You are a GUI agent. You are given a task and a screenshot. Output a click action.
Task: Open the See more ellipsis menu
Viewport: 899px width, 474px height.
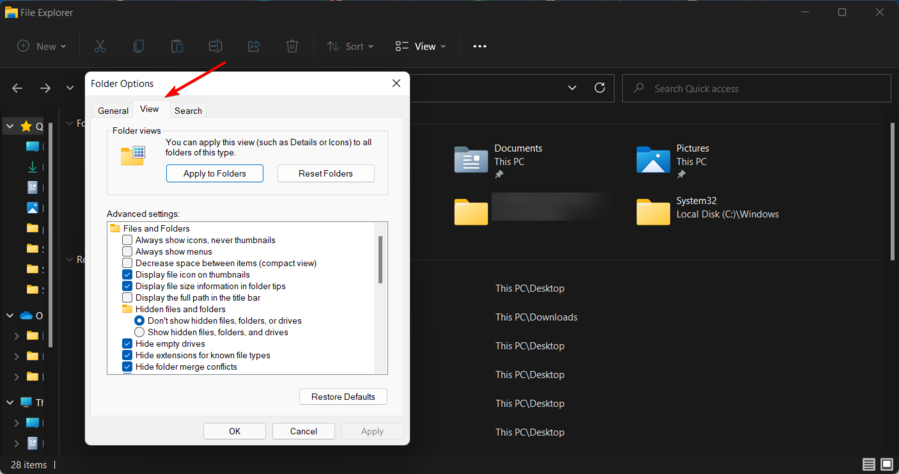pyautogui.click(x=480, y=46)
